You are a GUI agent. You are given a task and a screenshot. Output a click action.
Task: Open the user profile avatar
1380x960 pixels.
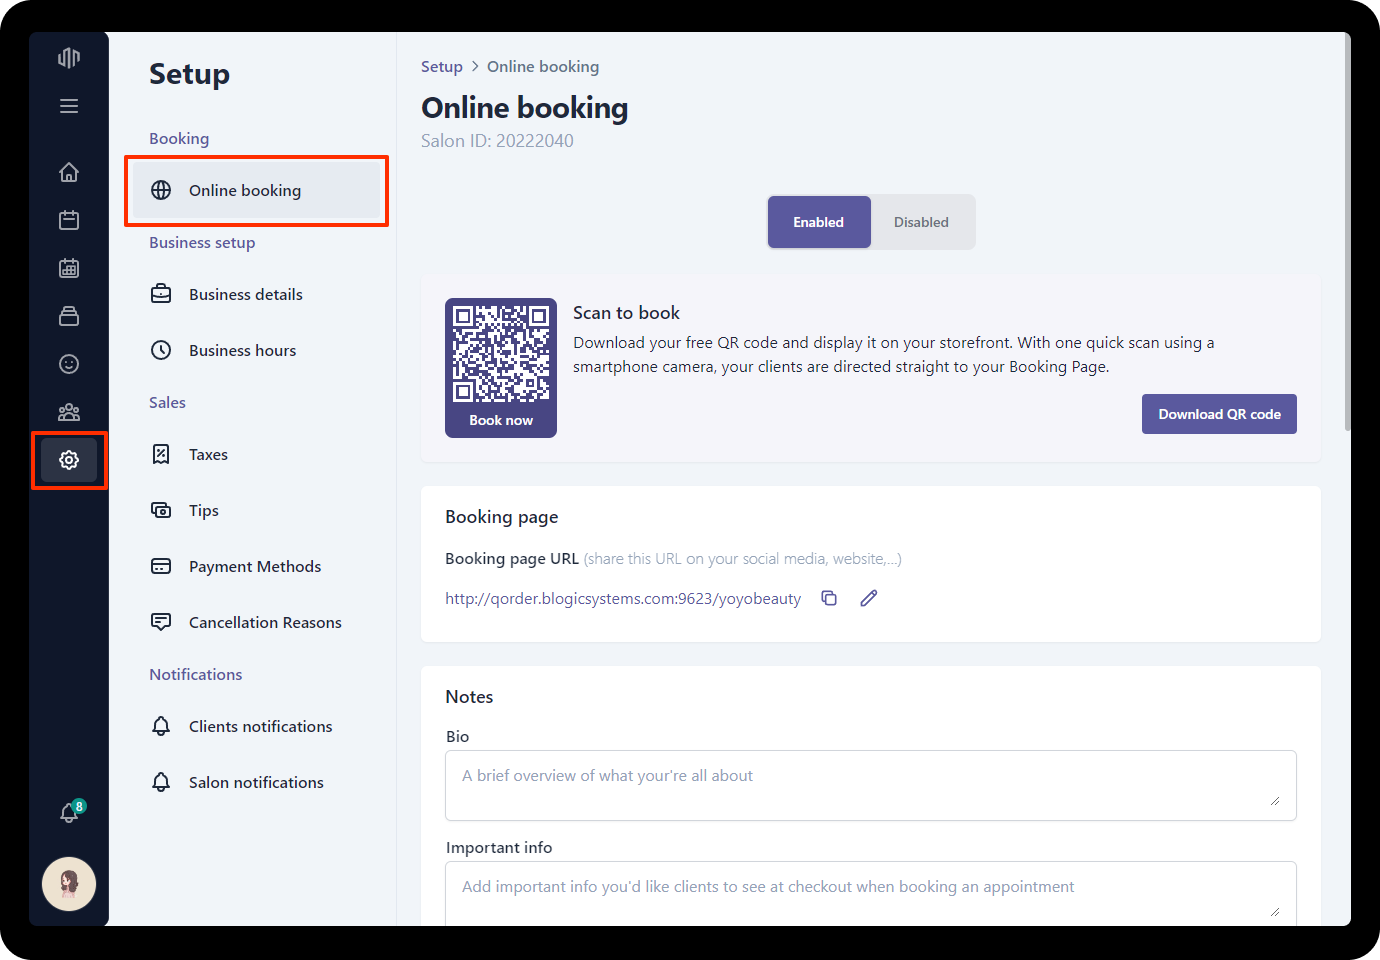coord(69,884)
